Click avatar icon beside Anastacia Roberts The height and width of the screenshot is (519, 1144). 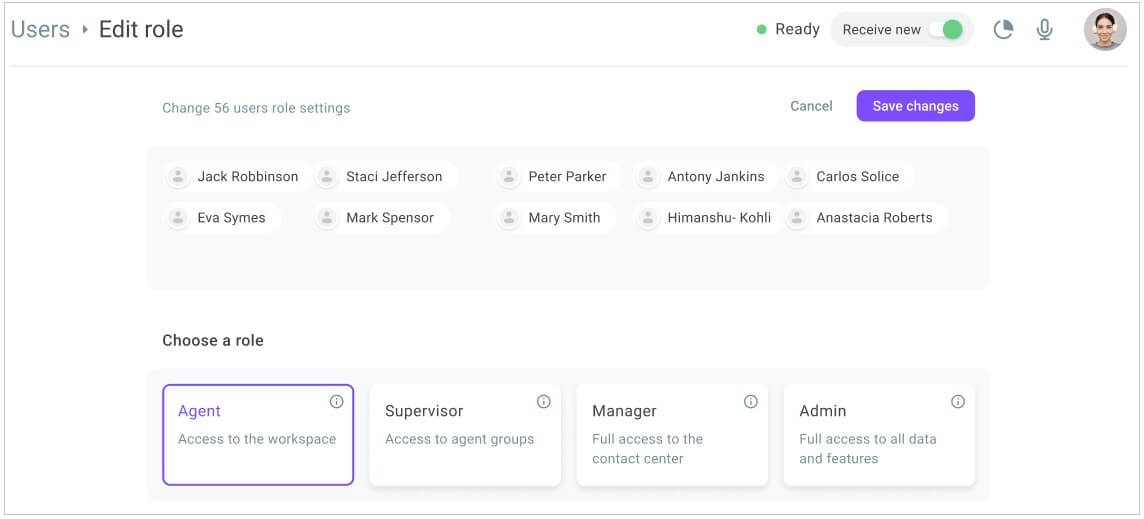797,218
